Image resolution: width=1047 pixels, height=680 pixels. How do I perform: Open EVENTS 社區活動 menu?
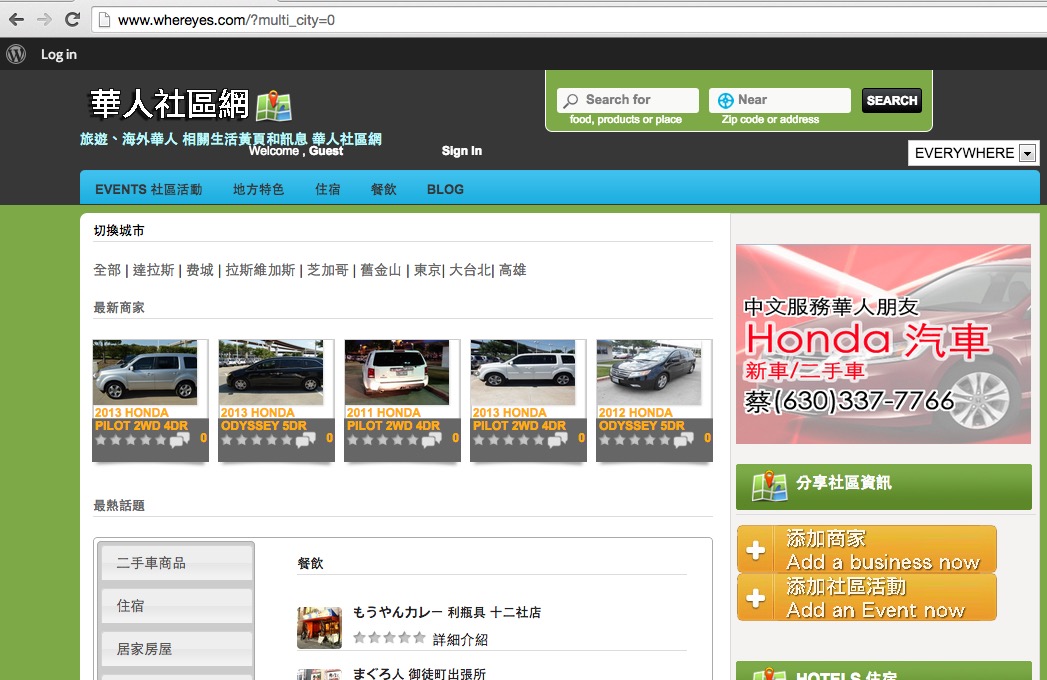tap(148, 190)
